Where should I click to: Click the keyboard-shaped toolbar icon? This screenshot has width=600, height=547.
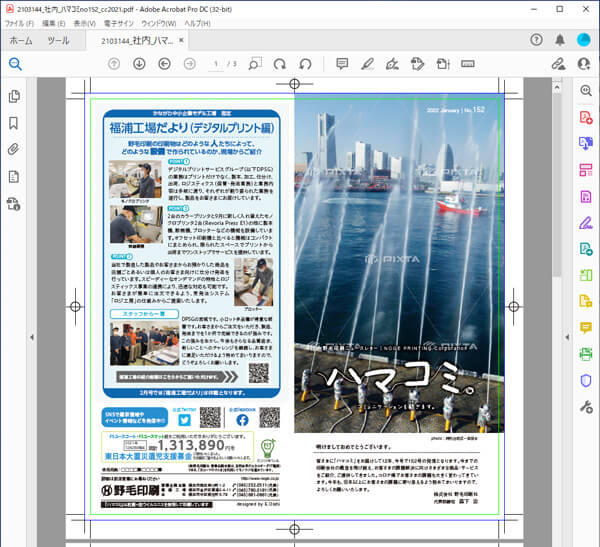tap(468, 64)
